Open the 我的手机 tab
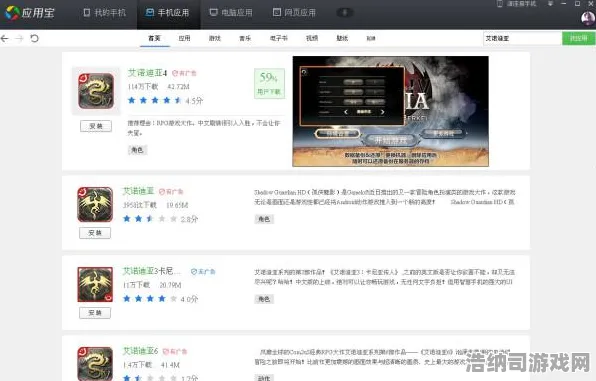Viewport: 596px width, 381px height. [x=104, y=13]
